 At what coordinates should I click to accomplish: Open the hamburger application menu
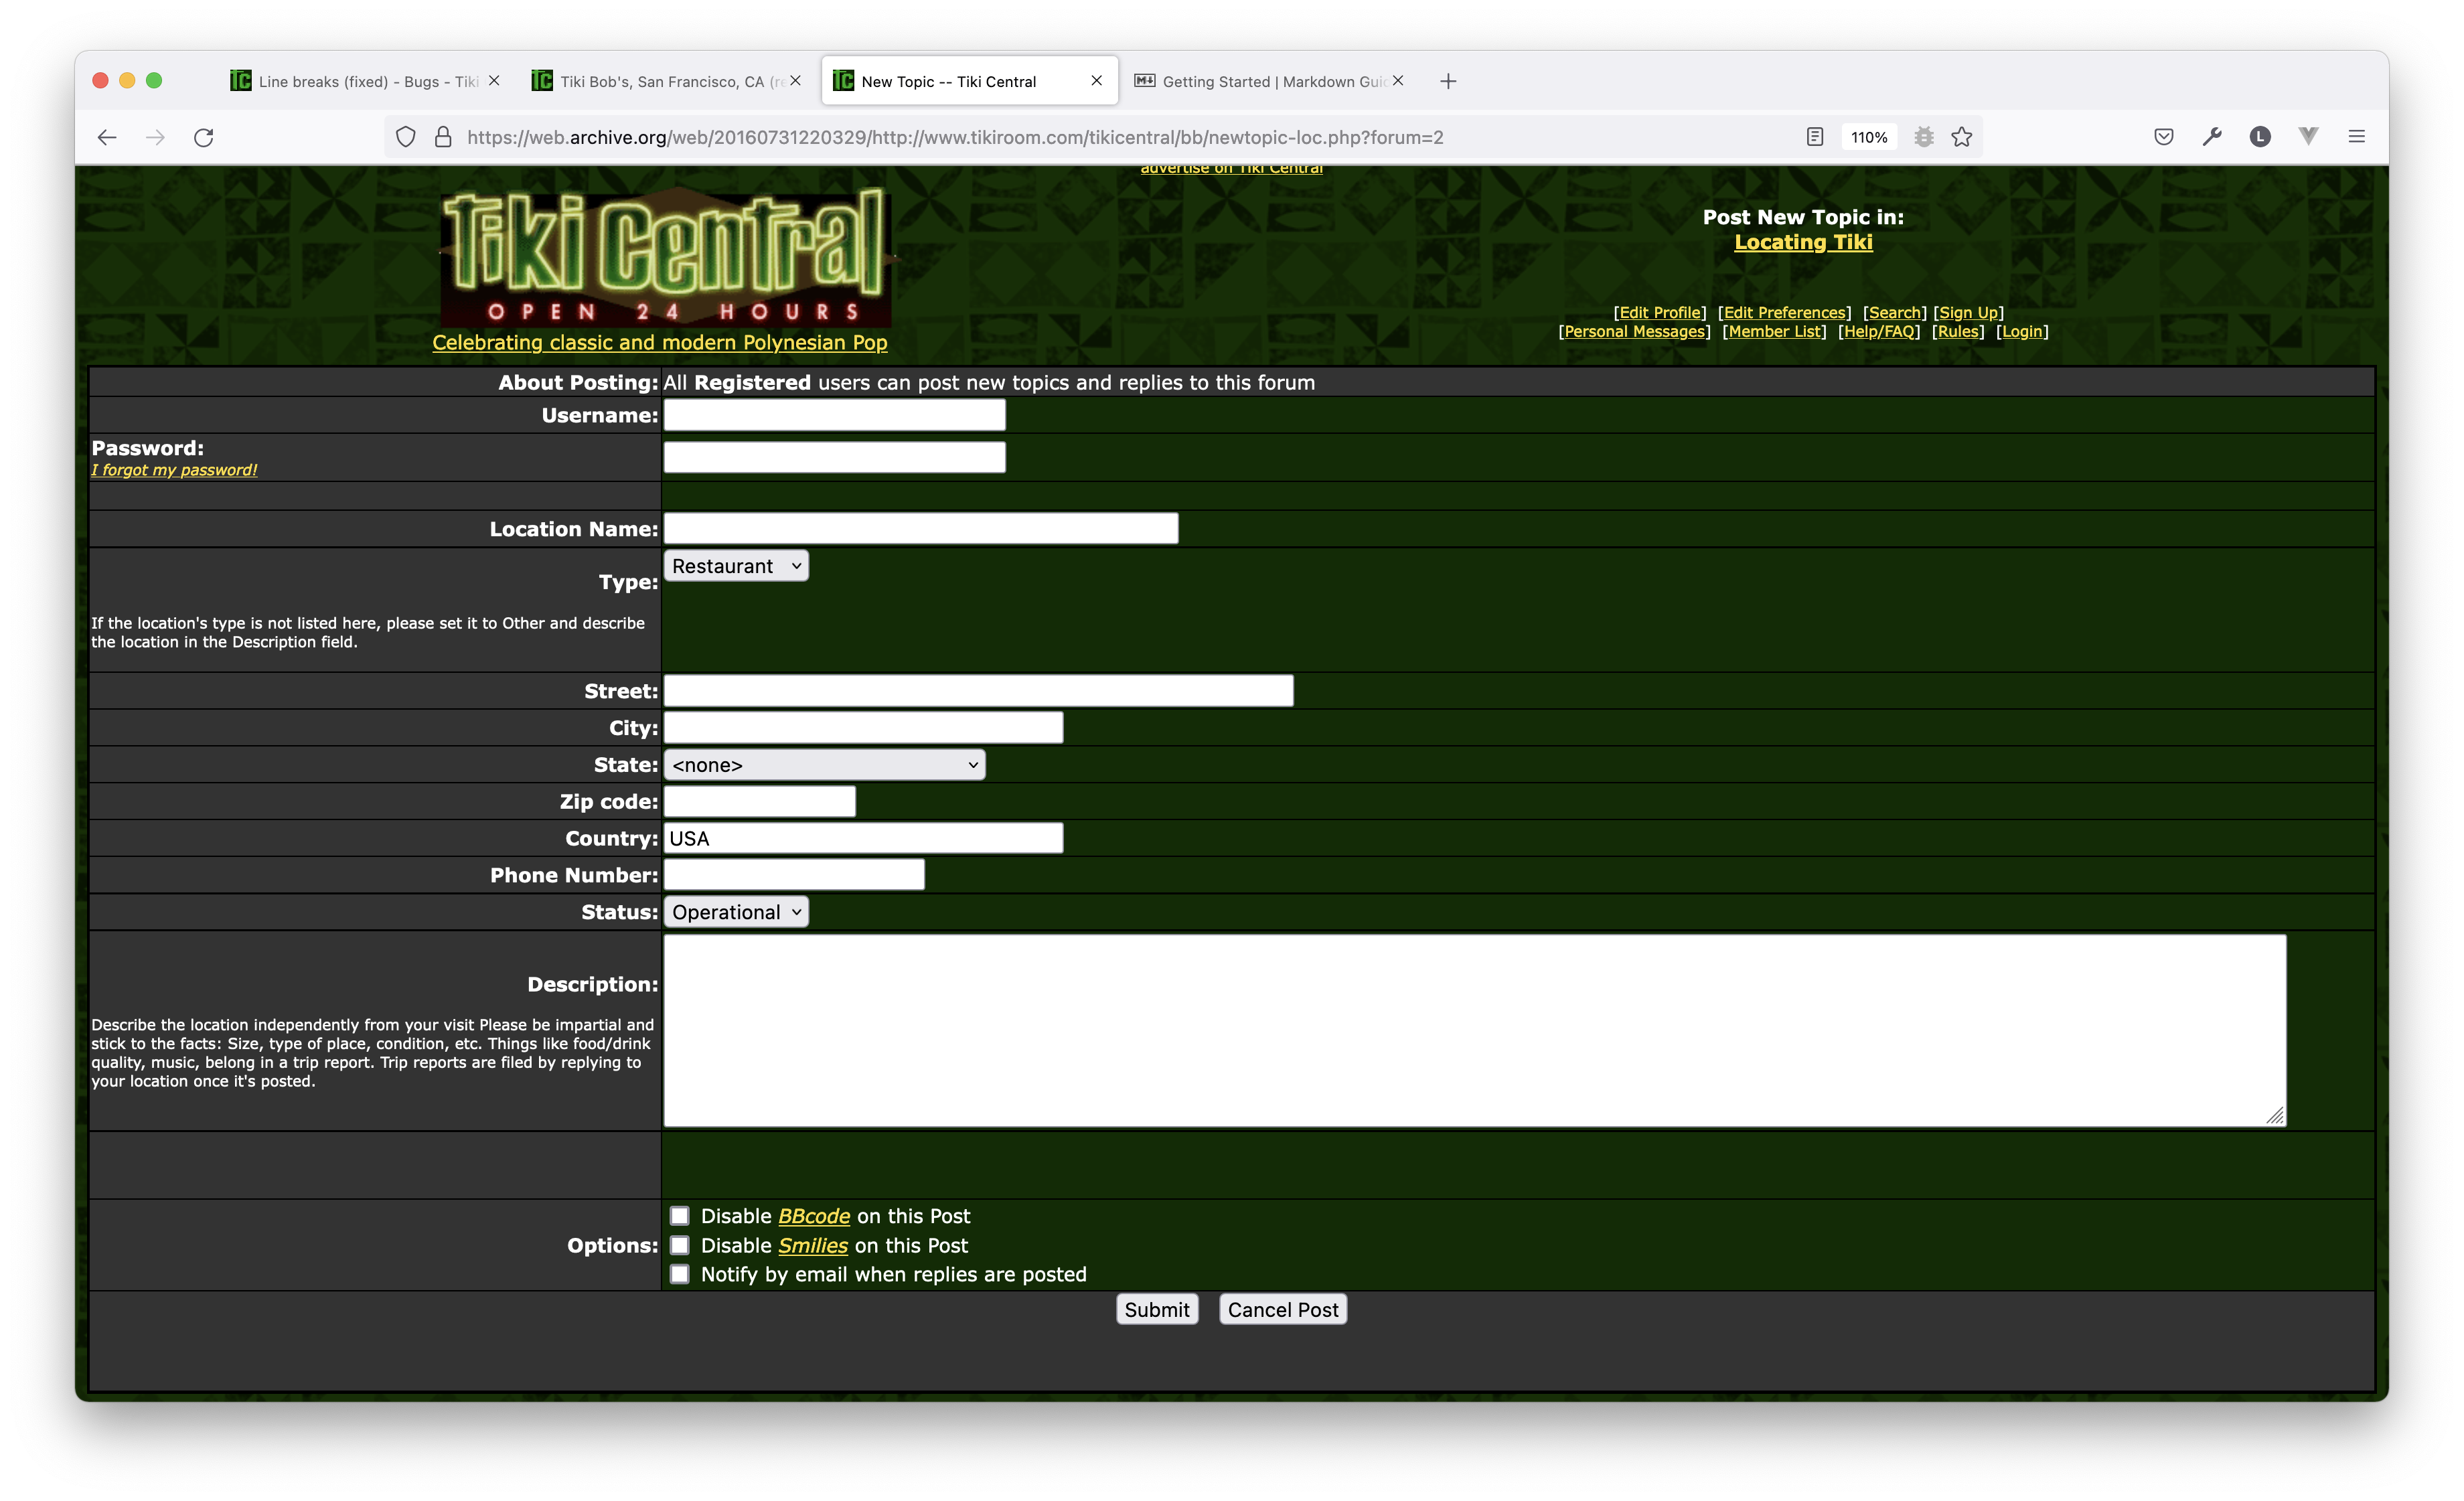pos(2356,137)
